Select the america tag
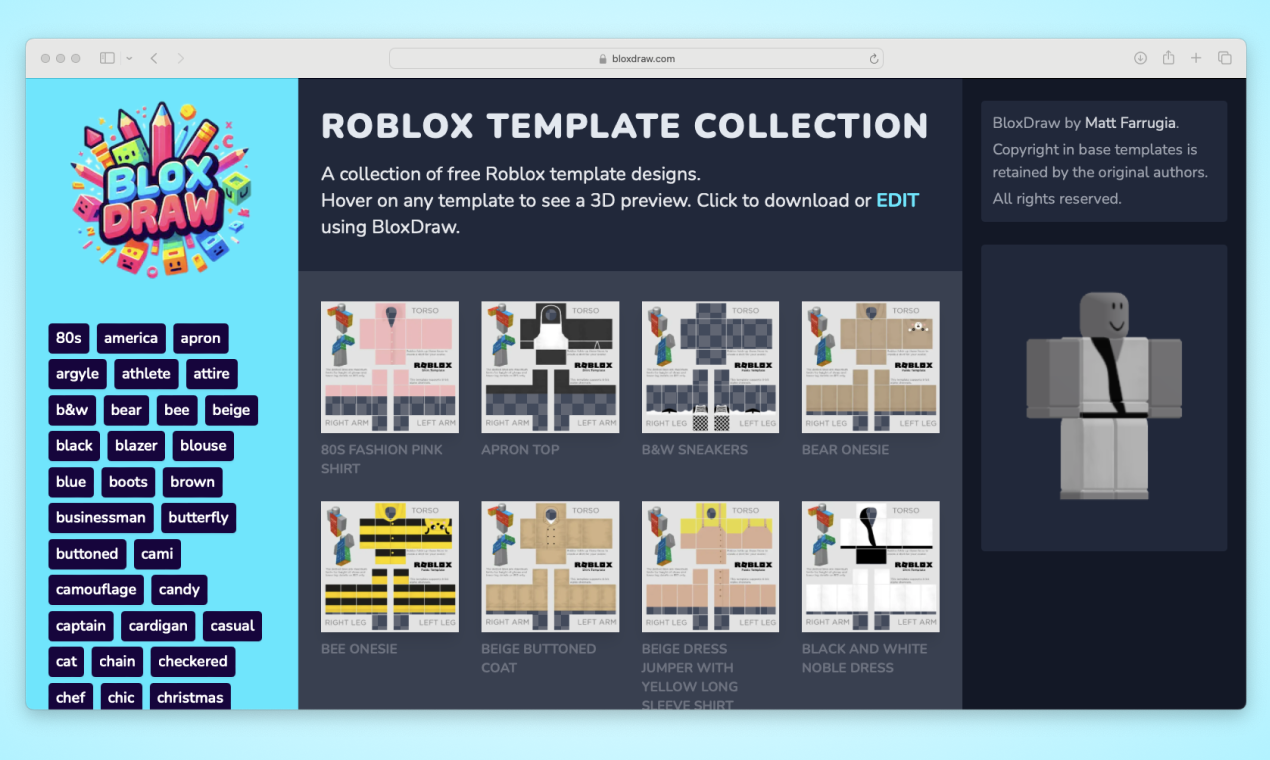The image size is (1270, 760). tap(131, 338)
